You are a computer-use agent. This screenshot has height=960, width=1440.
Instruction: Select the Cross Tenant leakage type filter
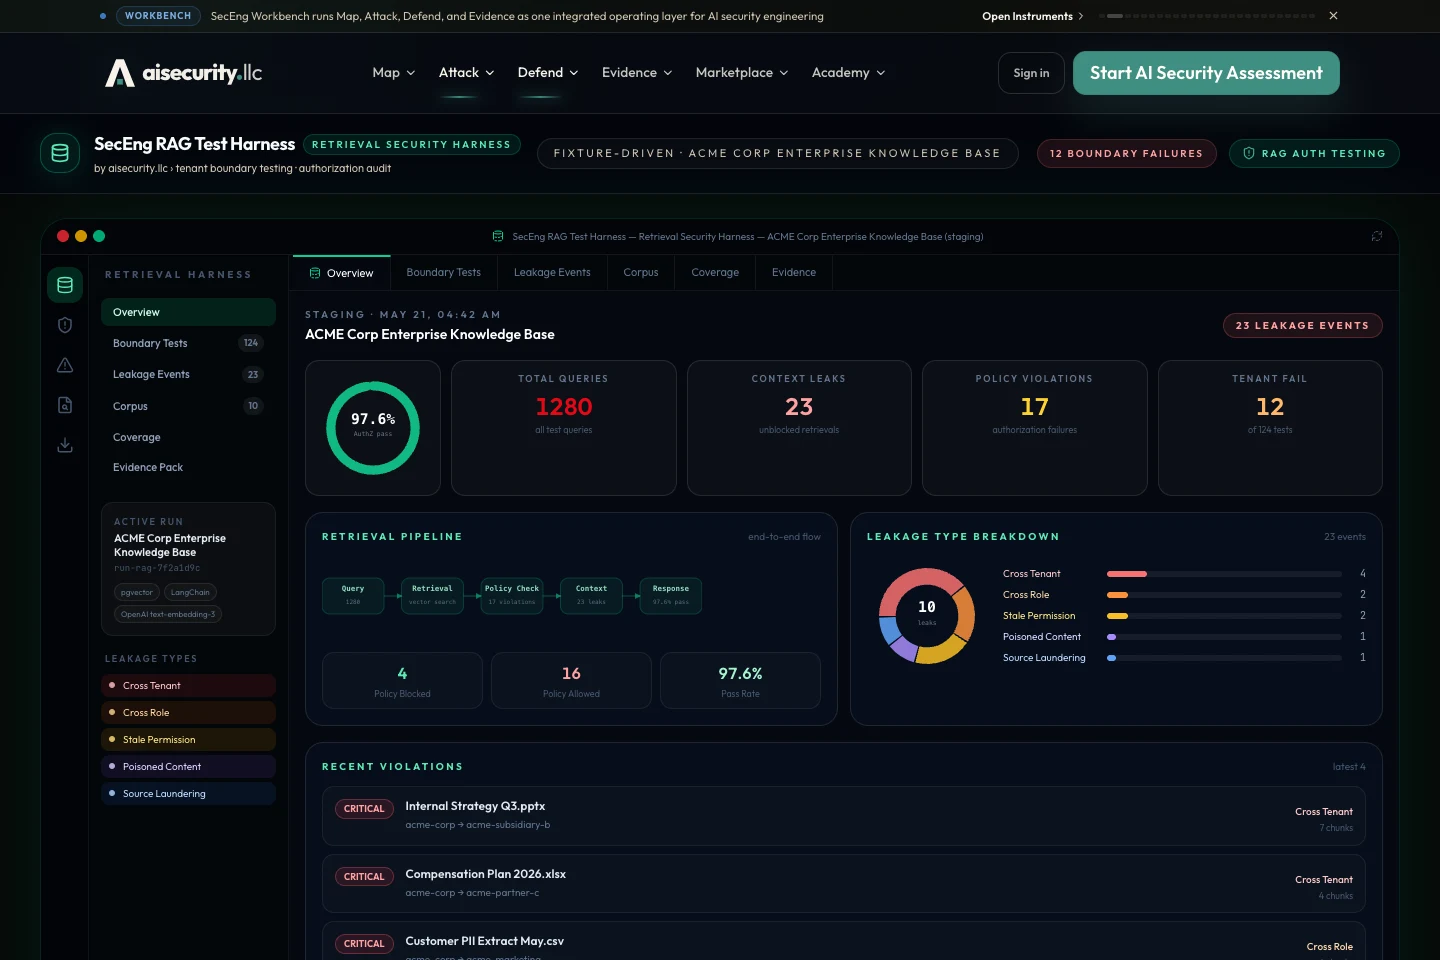point(188,685)
